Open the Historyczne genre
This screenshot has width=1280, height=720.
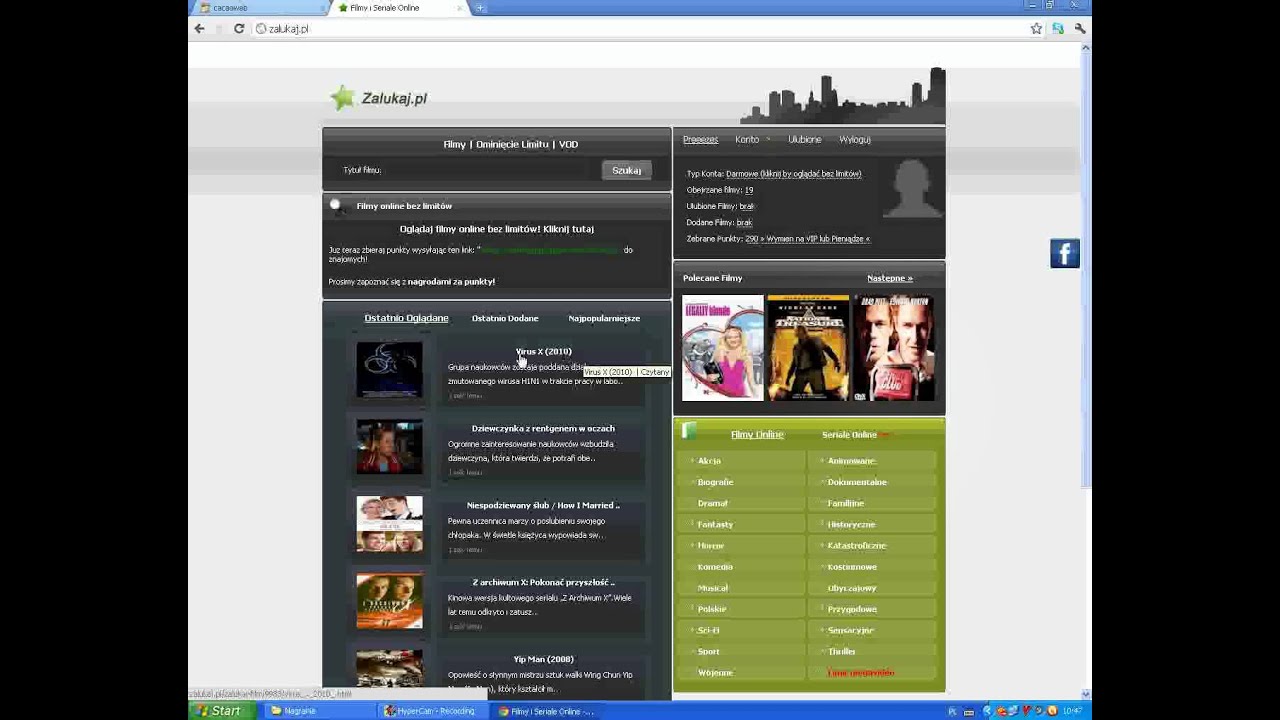tap(851, 525)
